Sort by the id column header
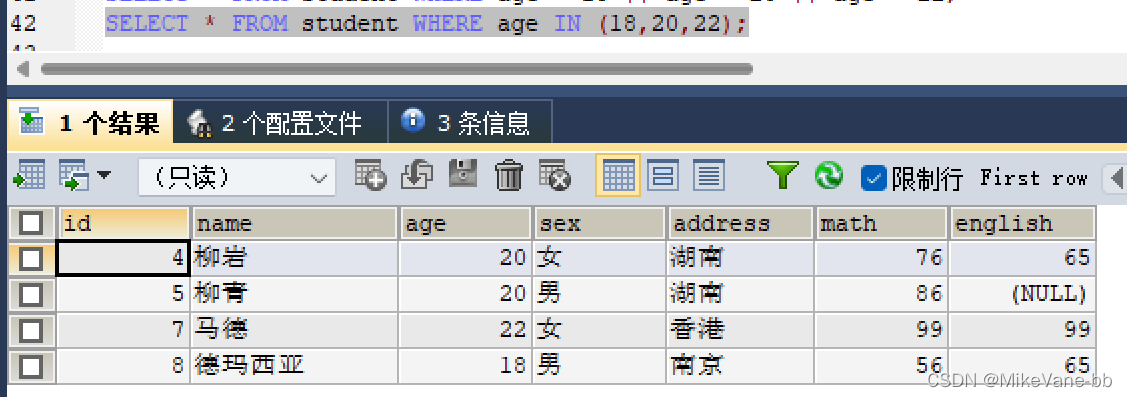Screen dimensions: 1127x397 tap(123, 223)
